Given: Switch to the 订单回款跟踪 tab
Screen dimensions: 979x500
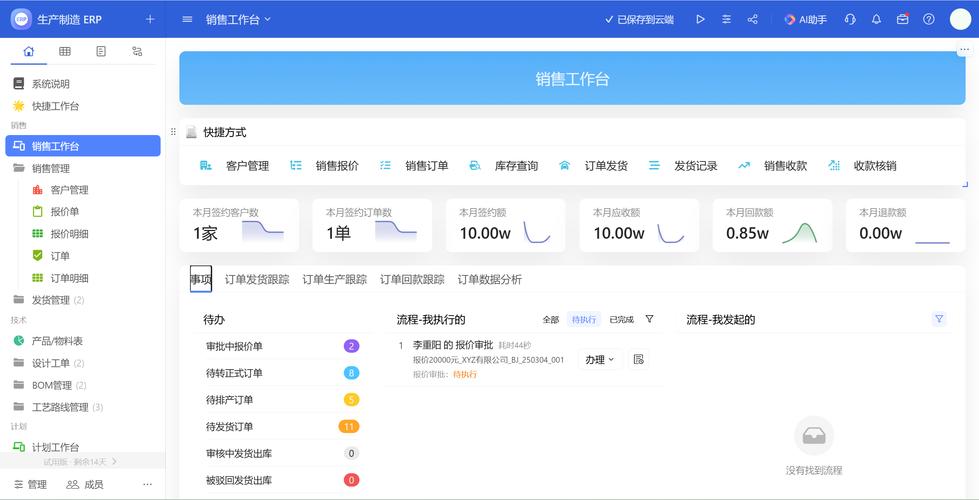Looking at the screenshot, I should click(412, 280).
